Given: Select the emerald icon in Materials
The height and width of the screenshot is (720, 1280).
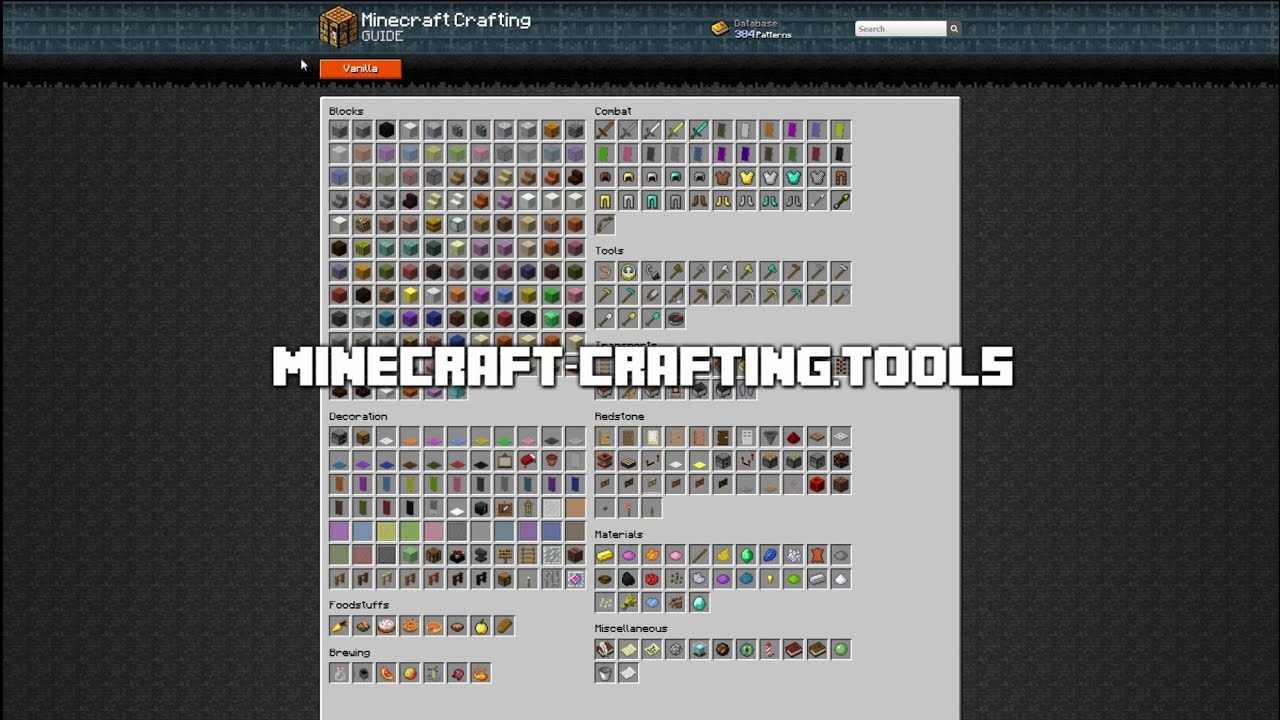Looking at the screenshot, I should pos(746,555).
